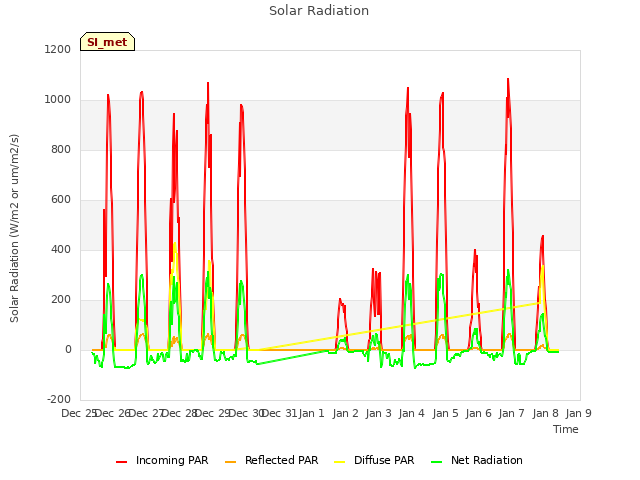This screenshot has width=640, height=480.
Task: Click the Jan 9 x-axis tick label
Action: click(x=578, y=413)
